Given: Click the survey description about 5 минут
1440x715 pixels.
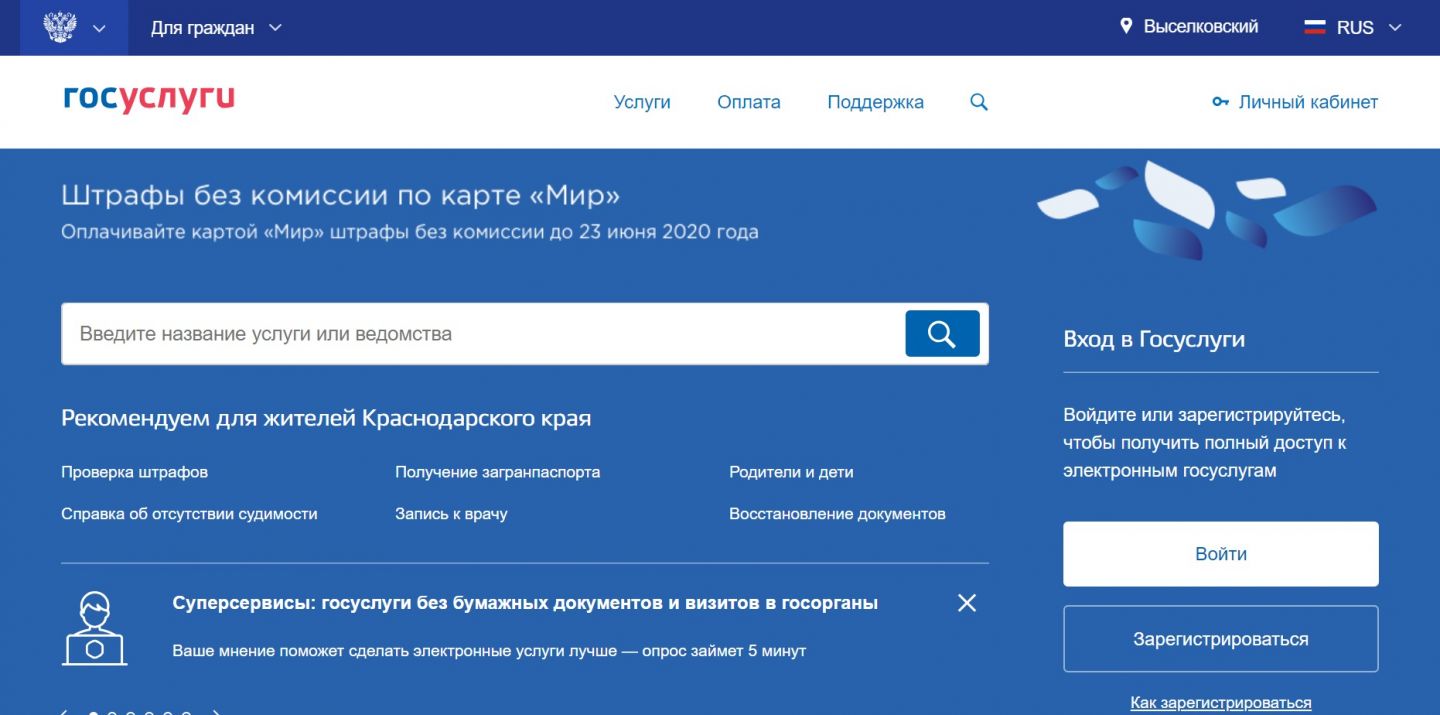Looking at the screenshot, I should (489, 651).
